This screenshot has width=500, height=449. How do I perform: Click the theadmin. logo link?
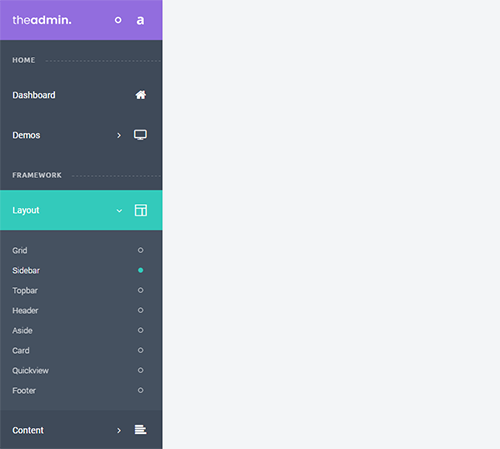tap(42, 20)
